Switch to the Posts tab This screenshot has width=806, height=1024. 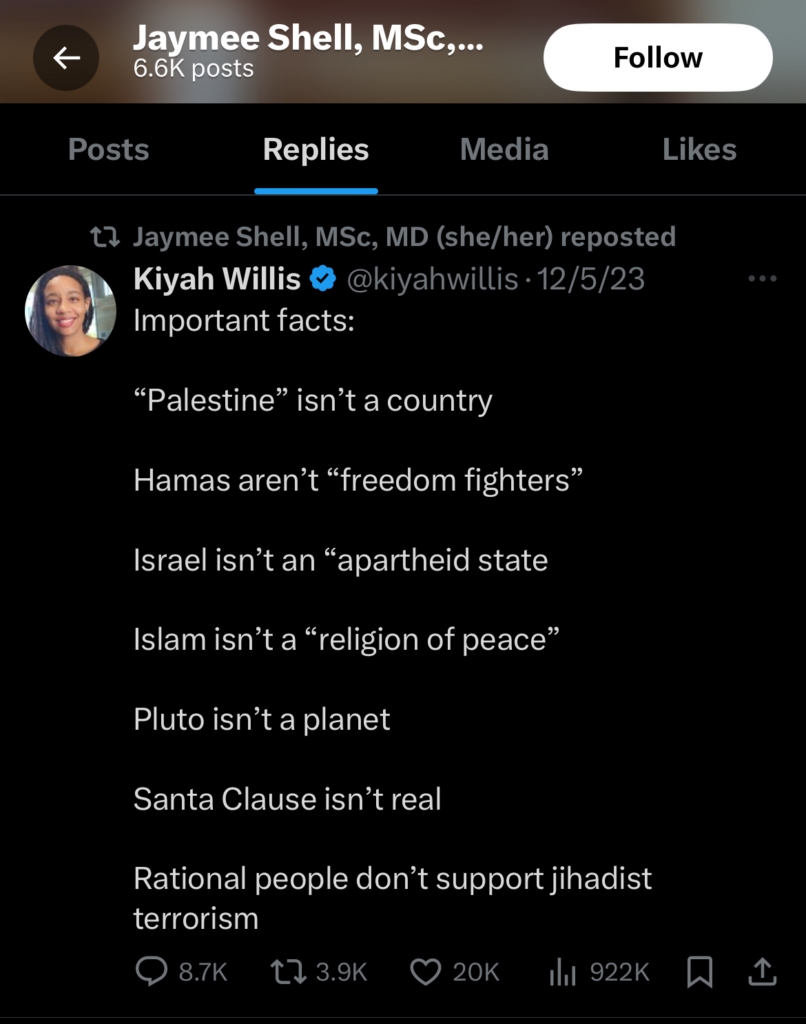[108, 149]
